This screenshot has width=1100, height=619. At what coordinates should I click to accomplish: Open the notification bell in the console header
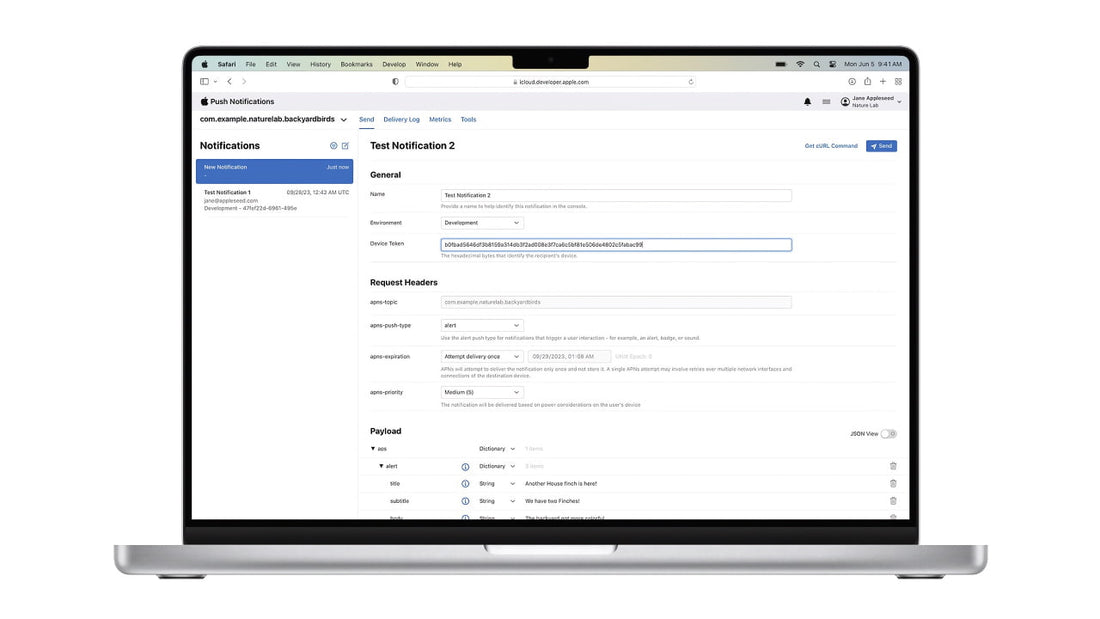point(807,102)
